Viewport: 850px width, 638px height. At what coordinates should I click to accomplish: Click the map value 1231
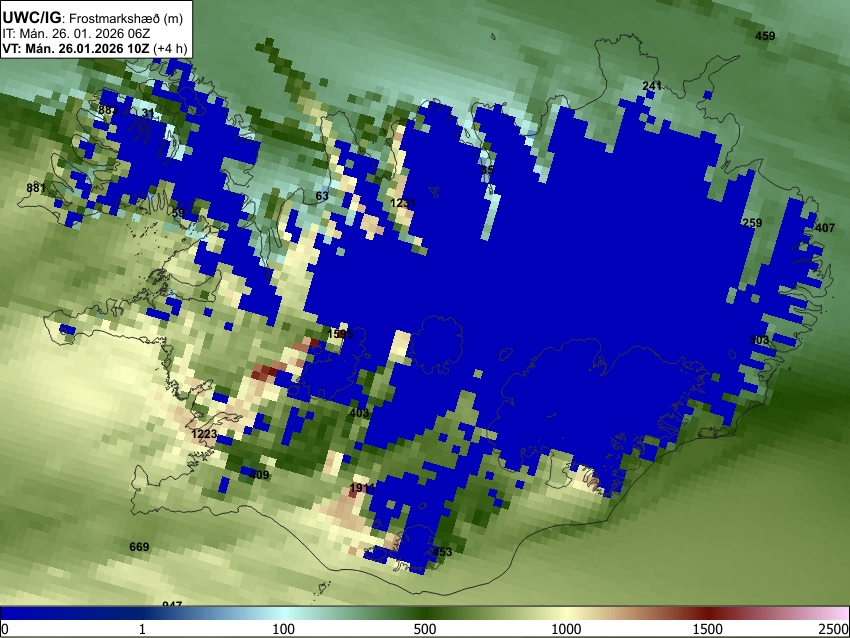(403, 203)
